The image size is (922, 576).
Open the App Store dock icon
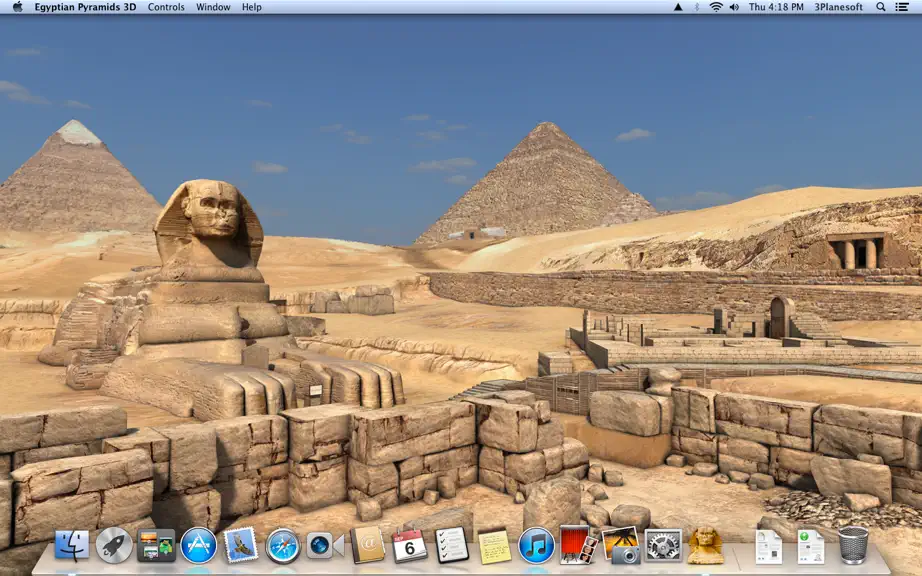199,545
